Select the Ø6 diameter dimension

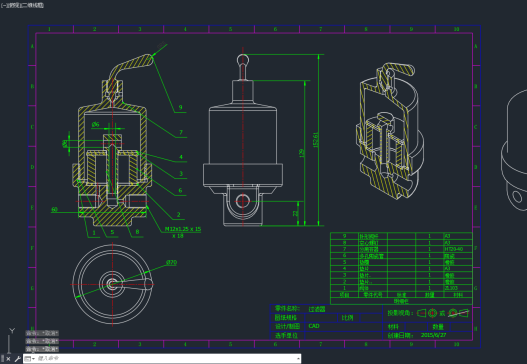pyautogui.click(x=96, y=124)
